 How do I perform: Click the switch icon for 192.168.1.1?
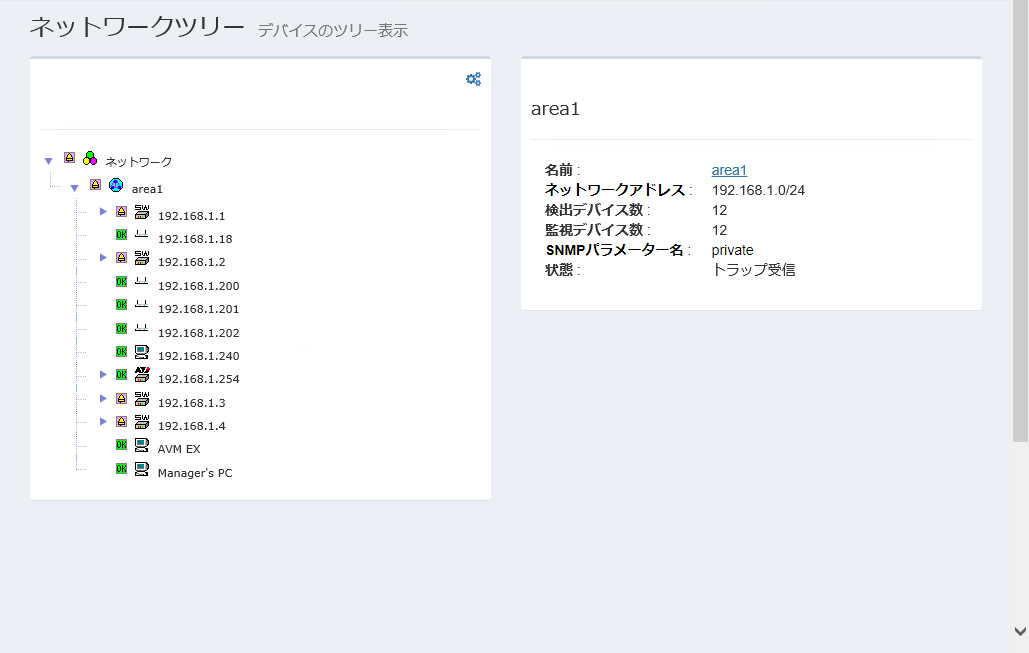[x=142, y=212]
